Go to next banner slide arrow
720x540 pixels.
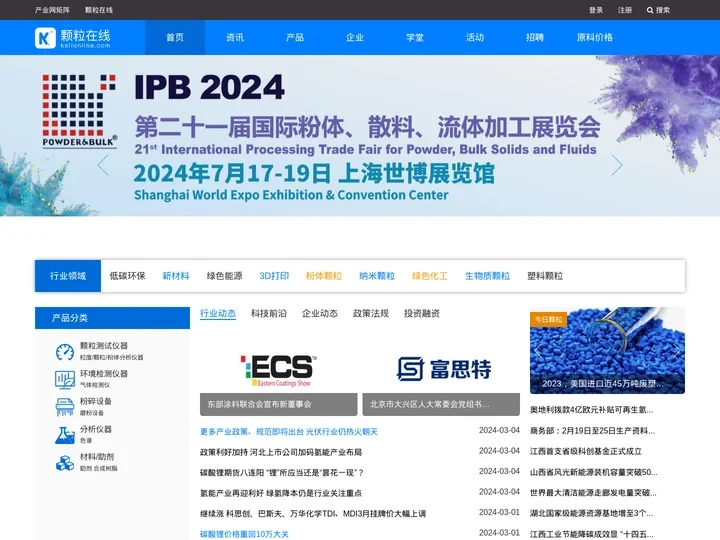617,165
